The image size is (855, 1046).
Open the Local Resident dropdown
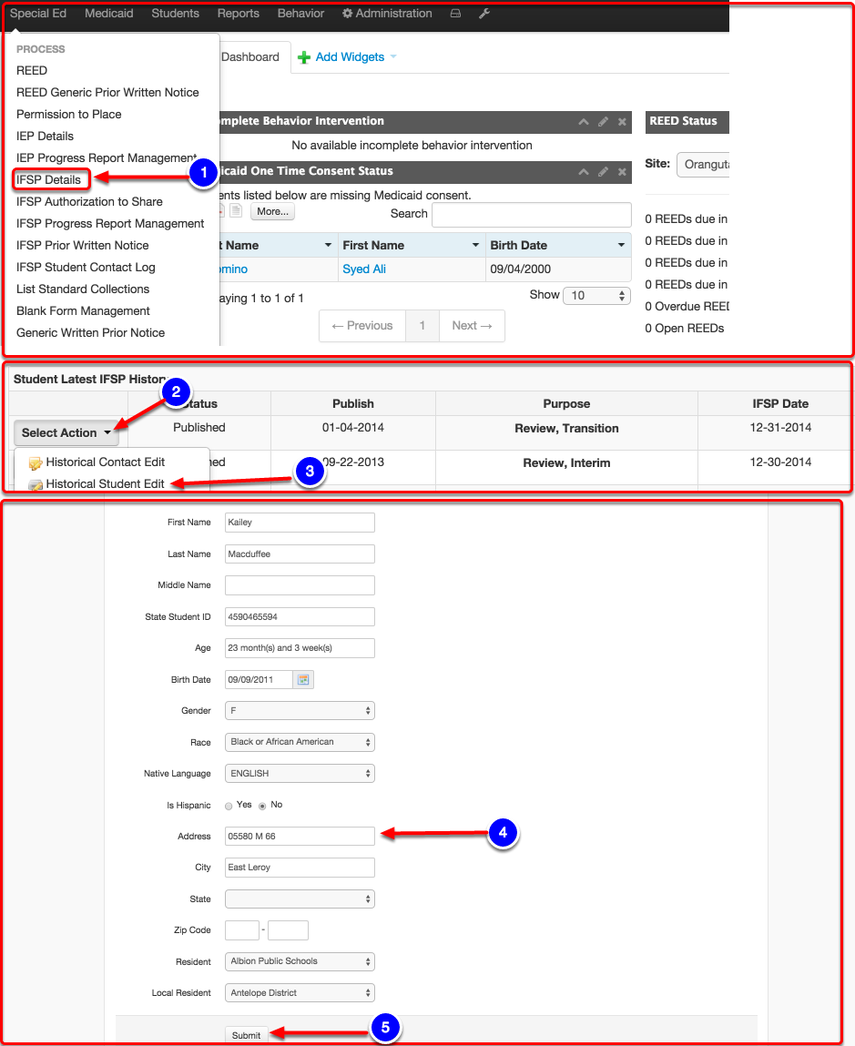pyautogui.click(x=299, y=993)
